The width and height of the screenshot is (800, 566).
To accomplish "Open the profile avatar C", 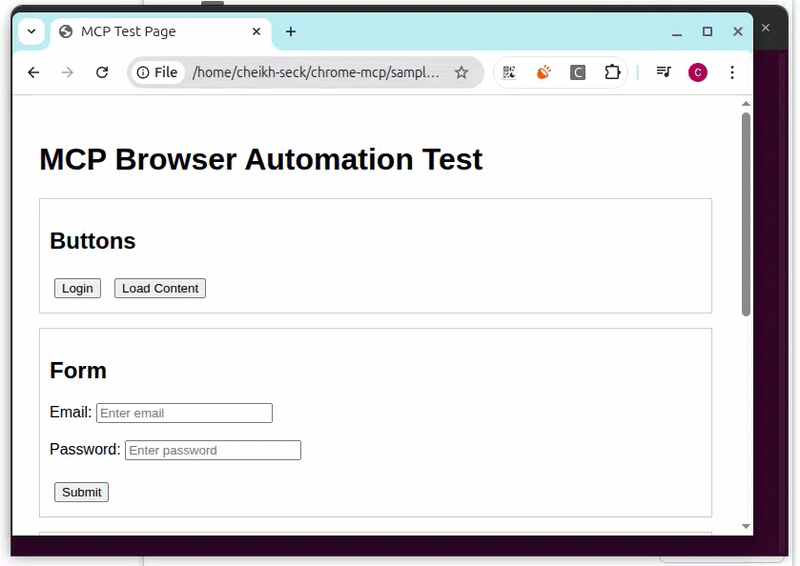I will tap(697, 72).
